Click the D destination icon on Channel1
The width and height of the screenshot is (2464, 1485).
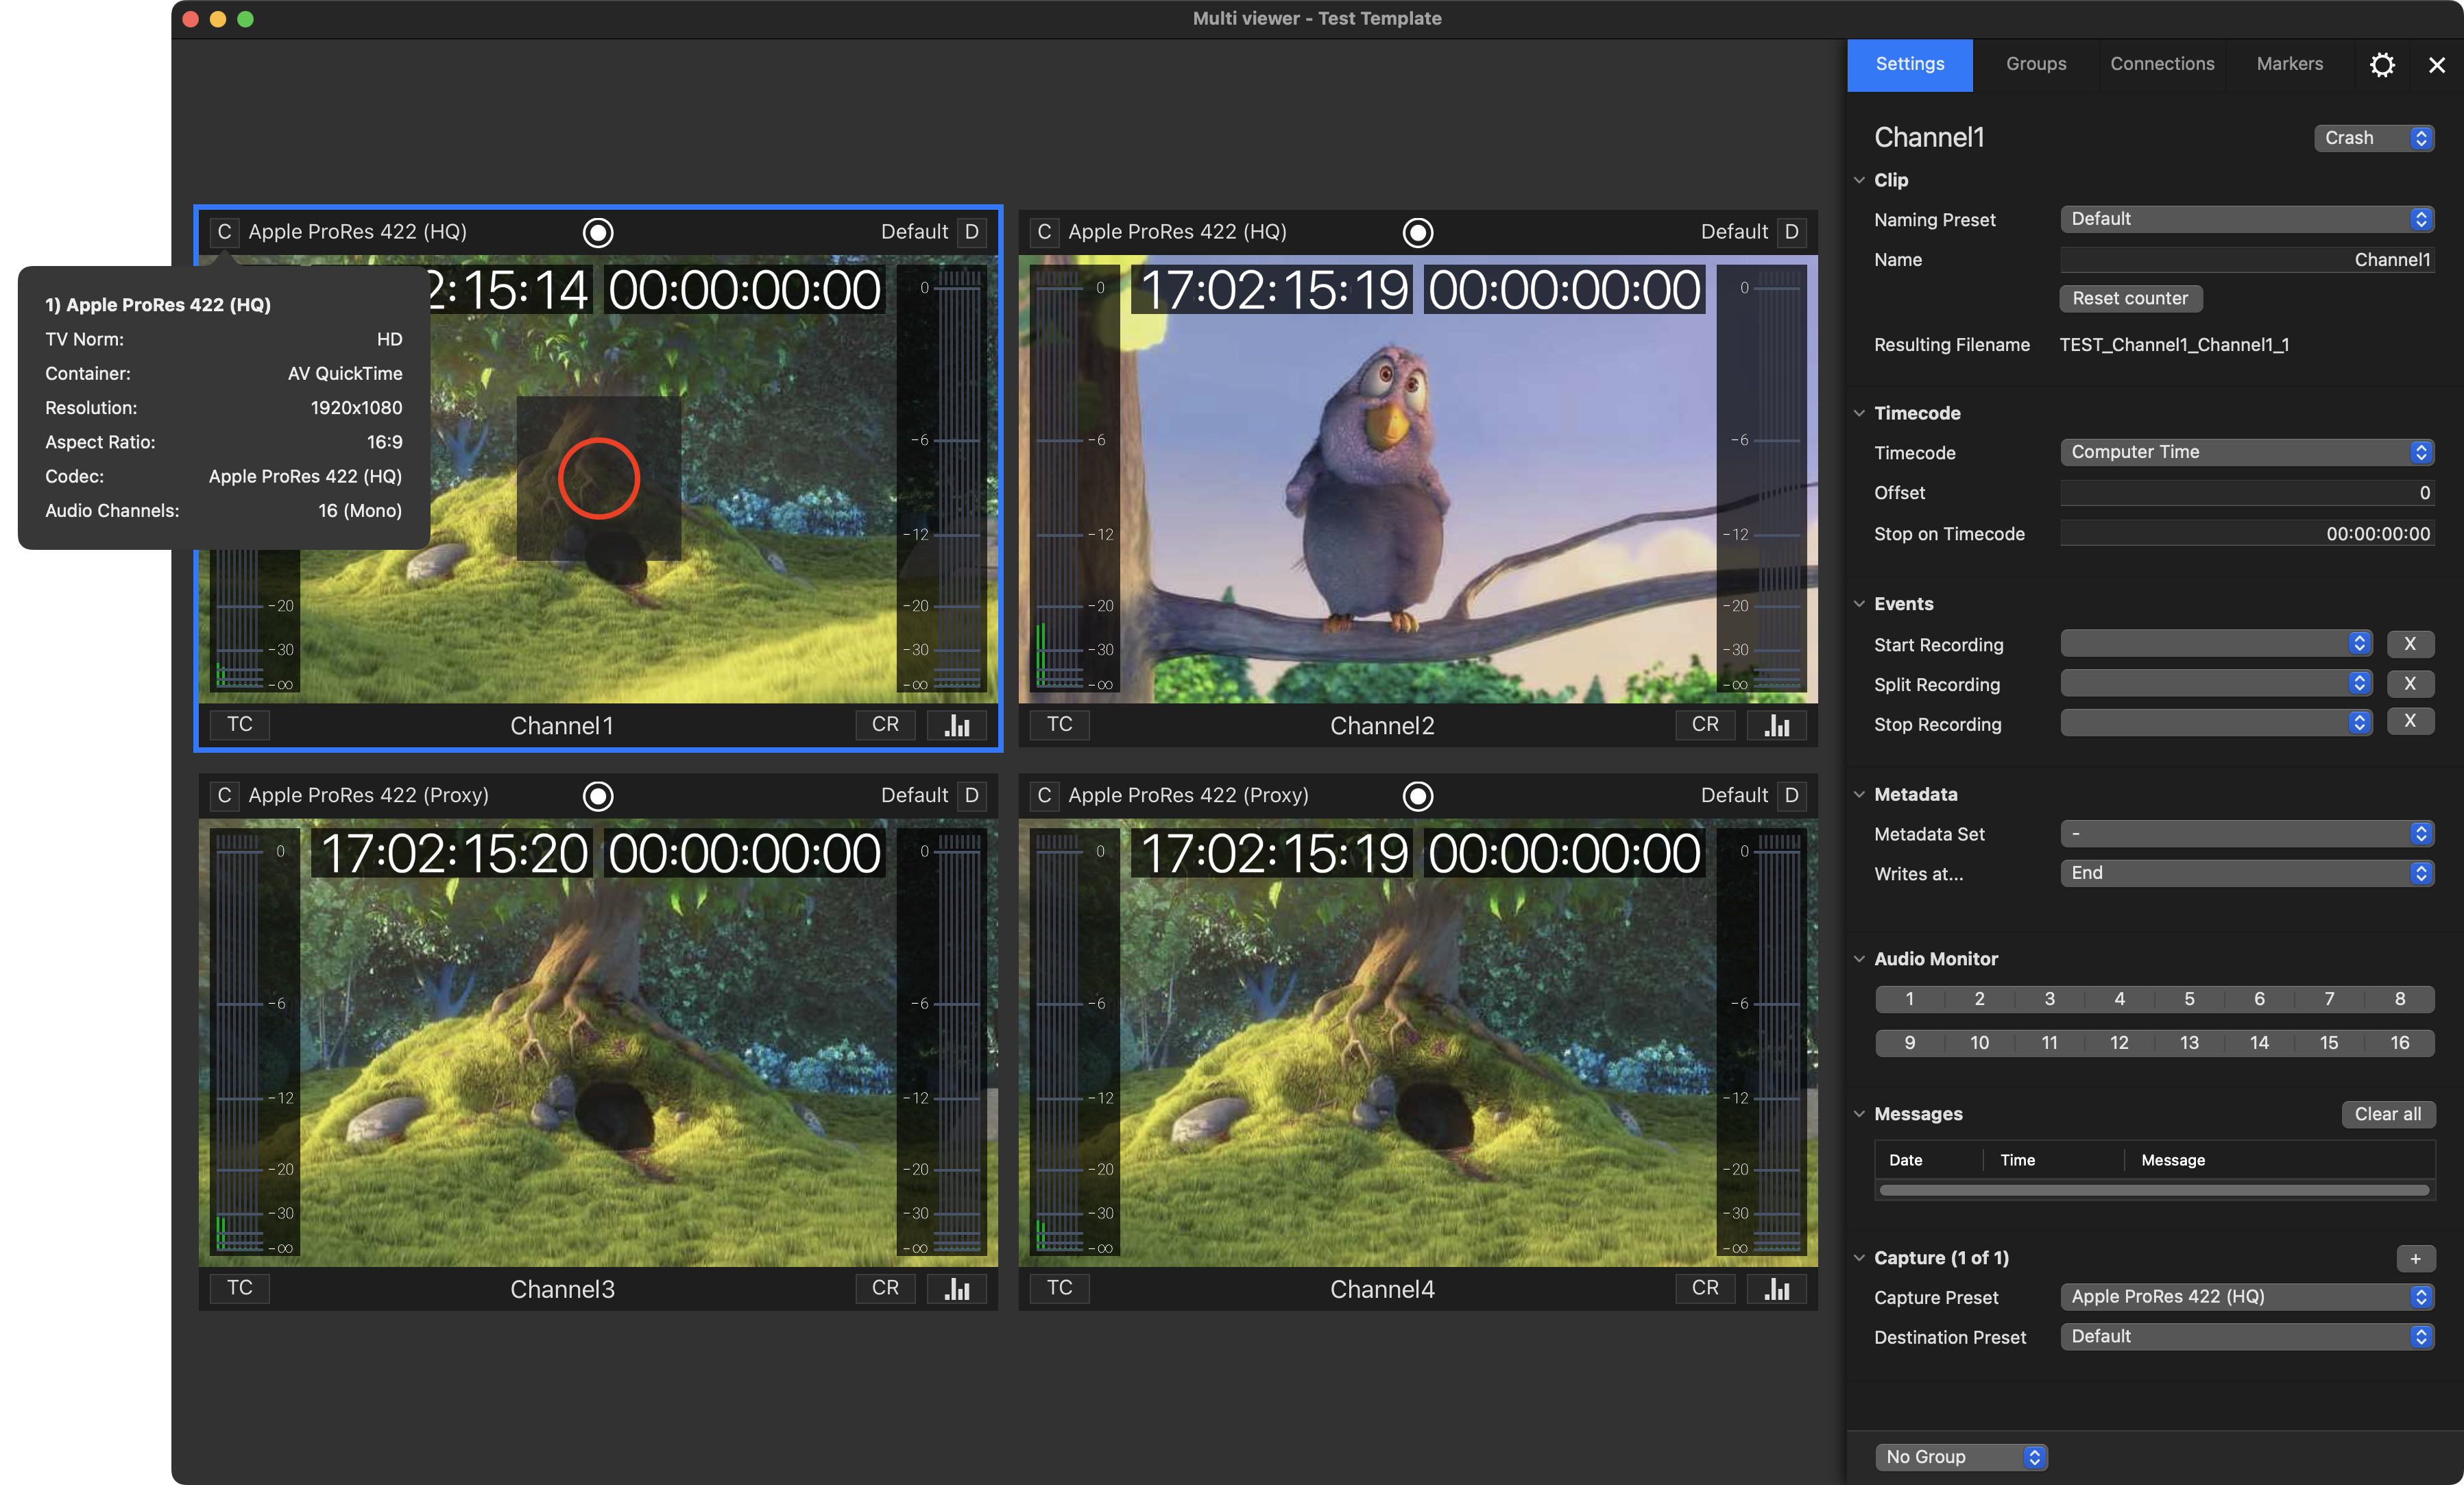[x=971, y=232]
